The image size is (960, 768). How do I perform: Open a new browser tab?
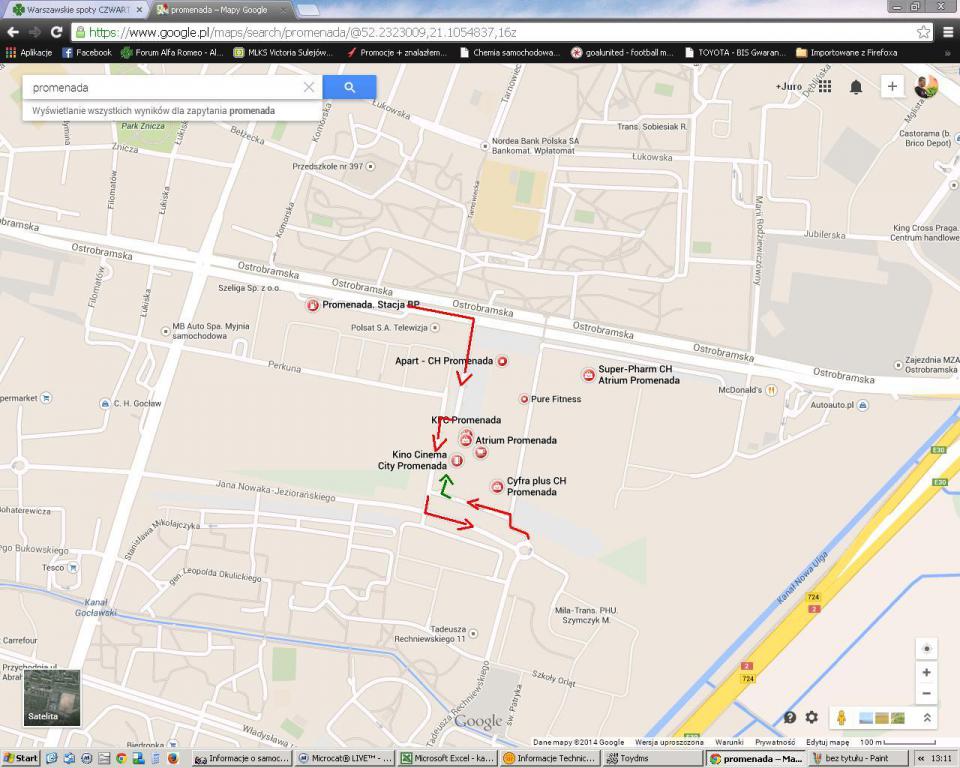coord(307,10)
